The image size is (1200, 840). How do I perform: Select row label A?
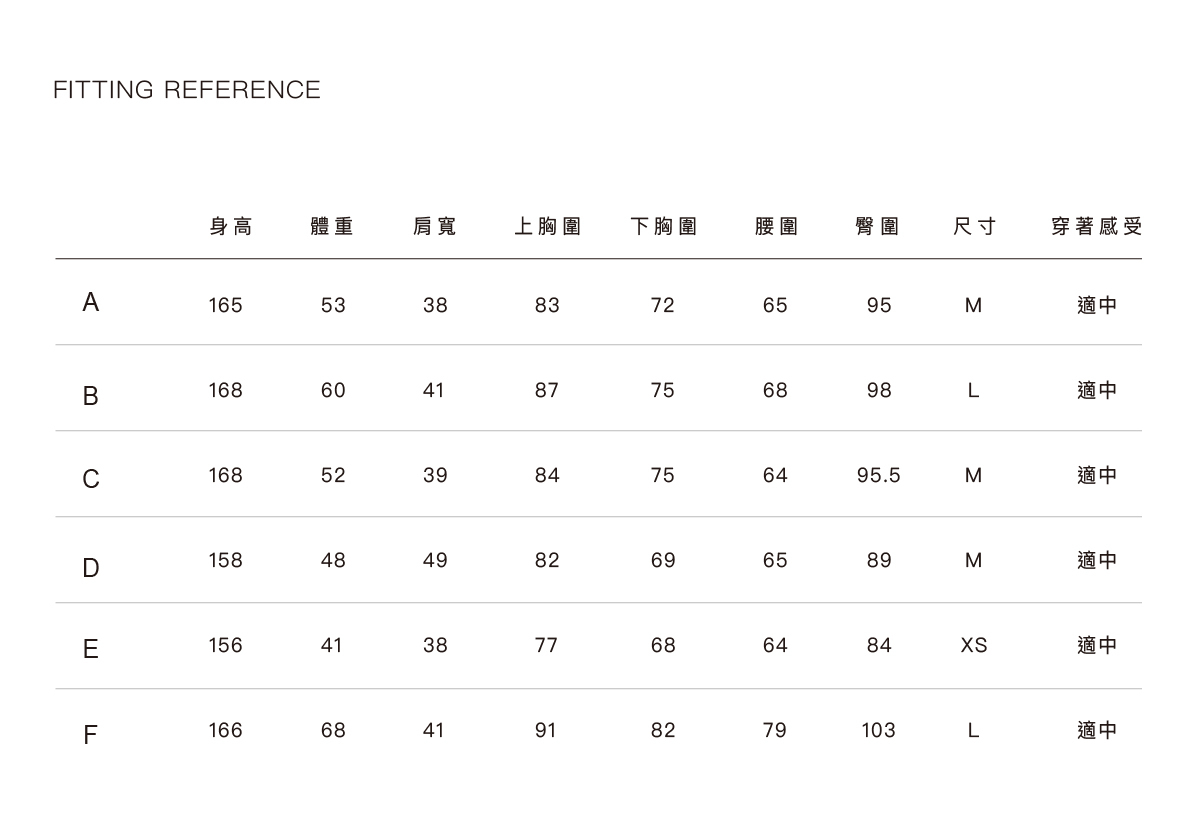(91, 303)
